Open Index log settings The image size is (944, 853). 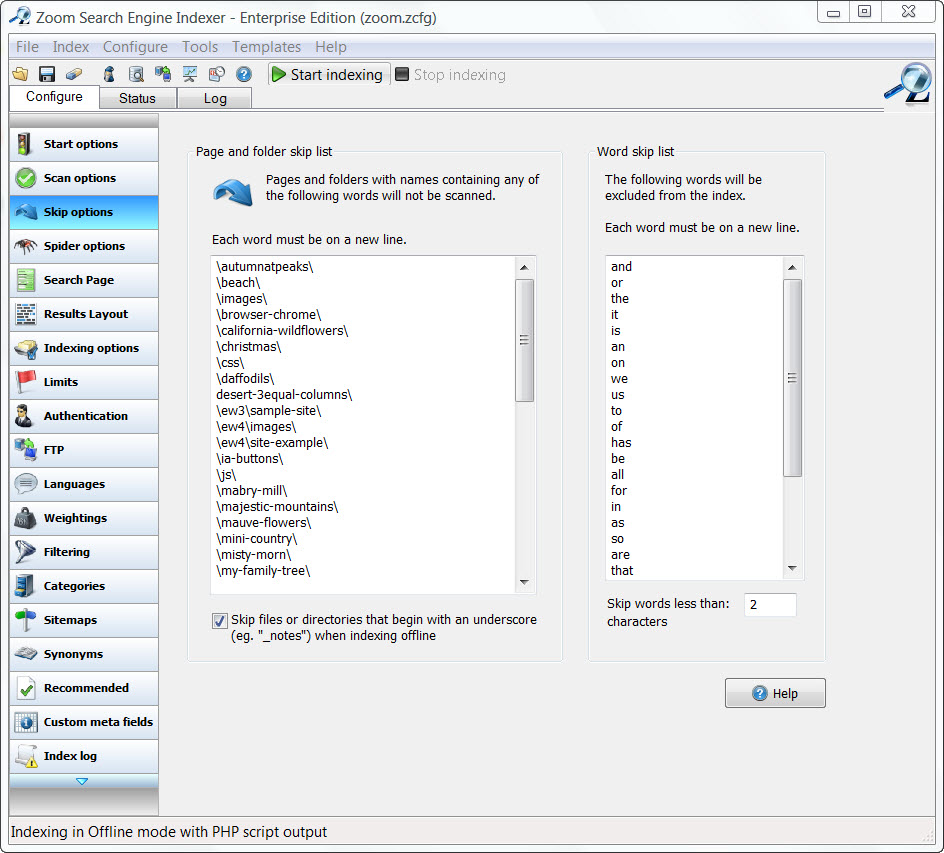pos(84,756)
